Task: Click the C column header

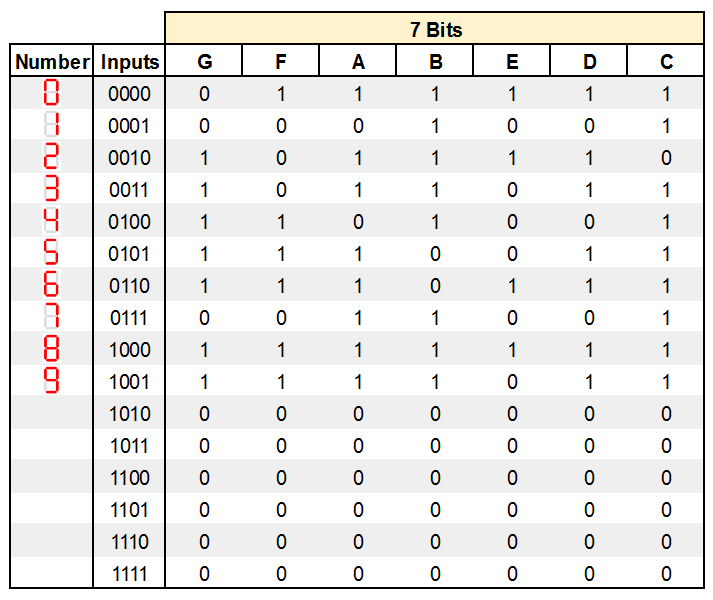Action: tap(667, 62)
